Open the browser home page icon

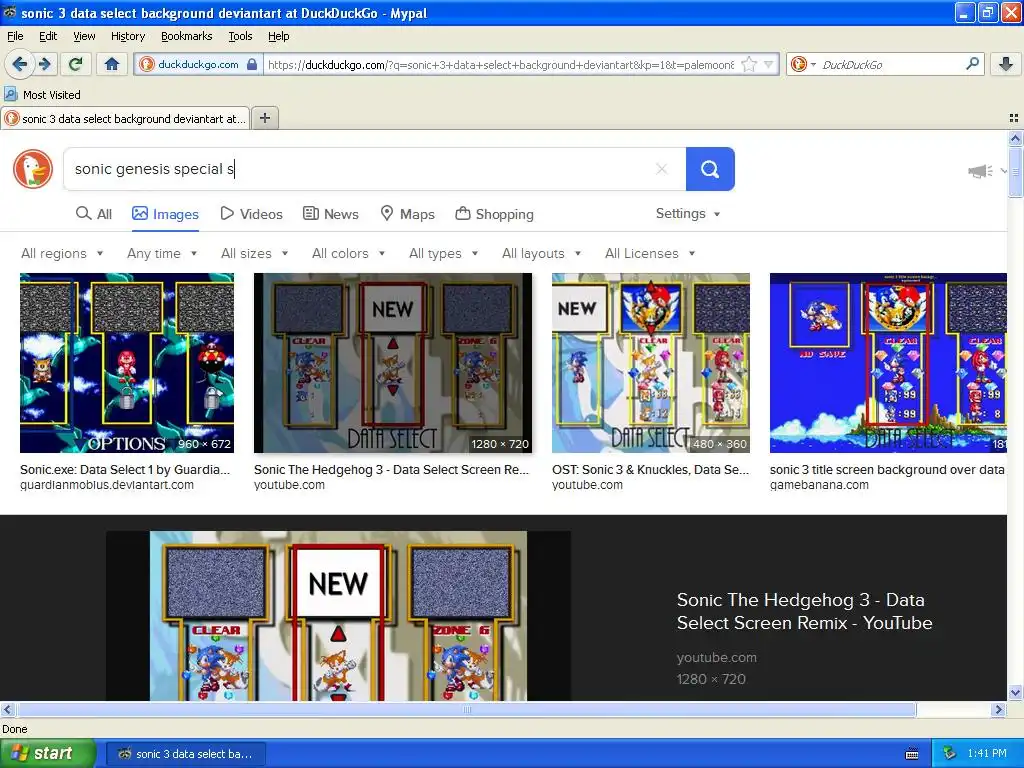[112, 64]
